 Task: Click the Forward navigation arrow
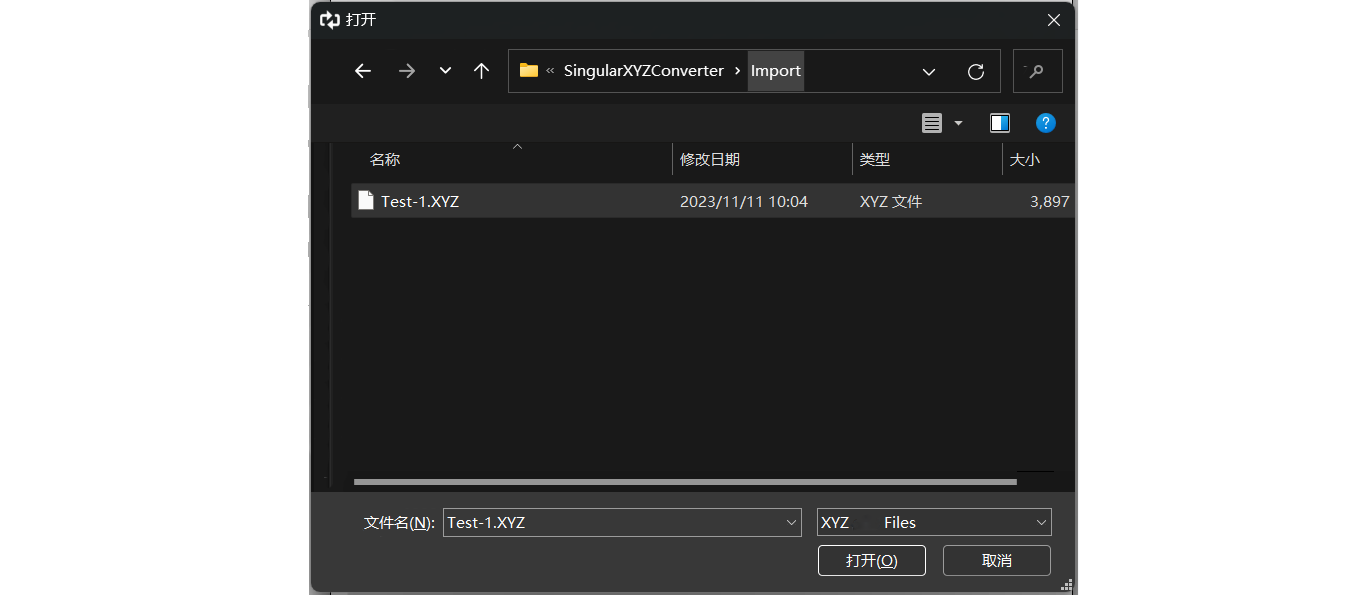406,71
